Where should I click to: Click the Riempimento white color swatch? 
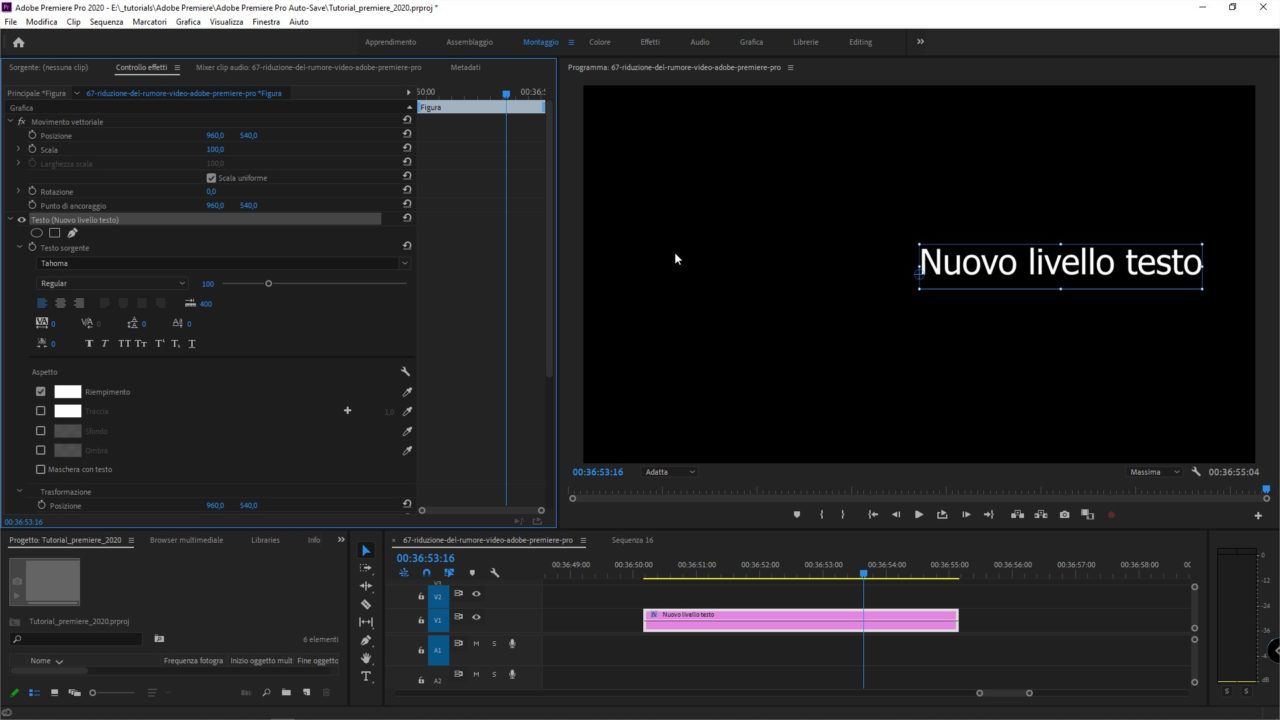(x=67, y=391)
